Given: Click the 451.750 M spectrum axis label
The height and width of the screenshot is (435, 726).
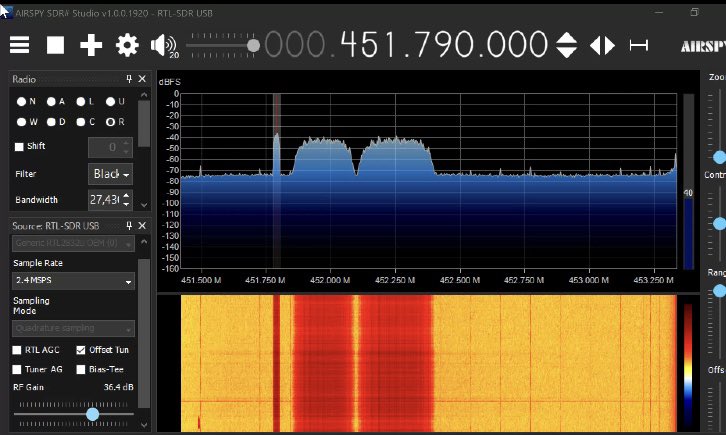Looking at the screenshot, I should (265, 280).
